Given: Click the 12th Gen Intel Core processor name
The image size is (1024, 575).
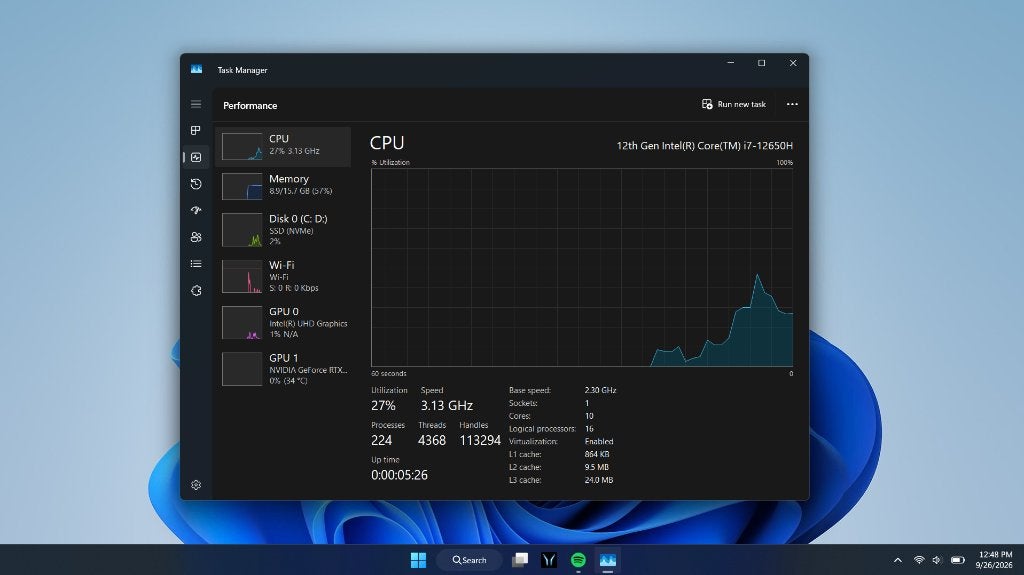Looking at the screenshot, I should click(705, 146).
